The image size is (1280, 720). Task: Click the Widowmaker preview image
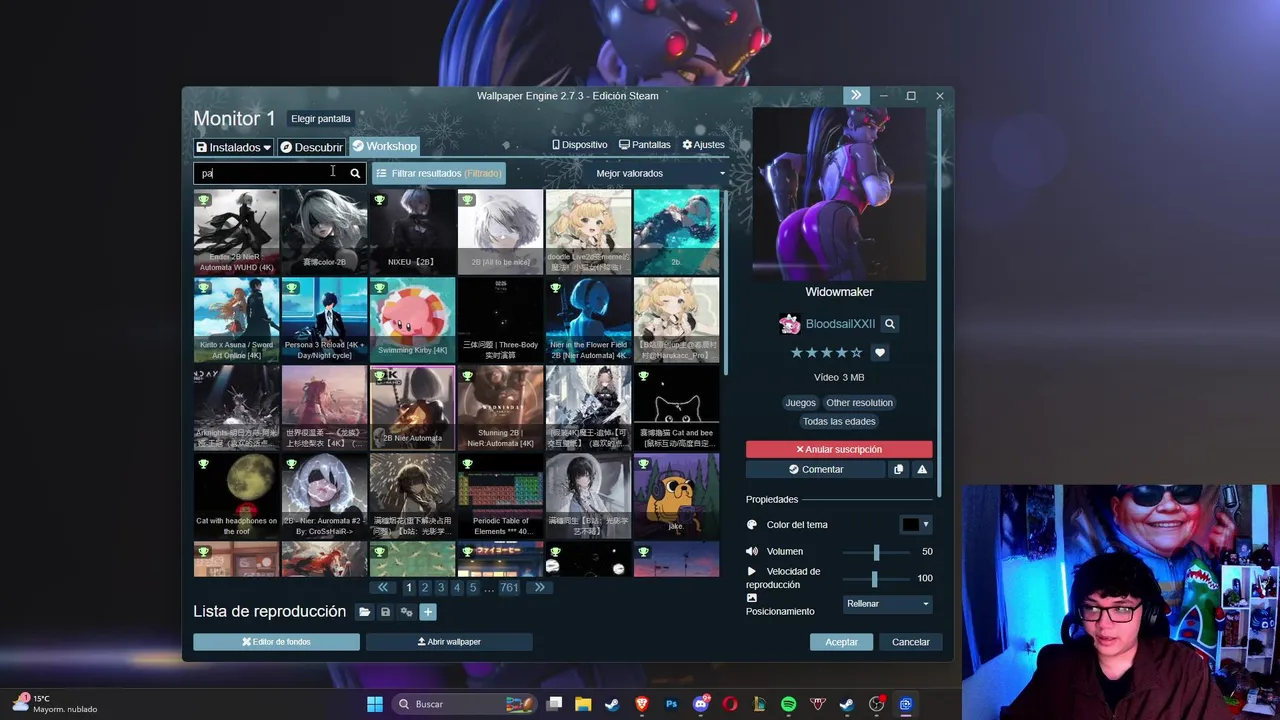pos(839,194)
